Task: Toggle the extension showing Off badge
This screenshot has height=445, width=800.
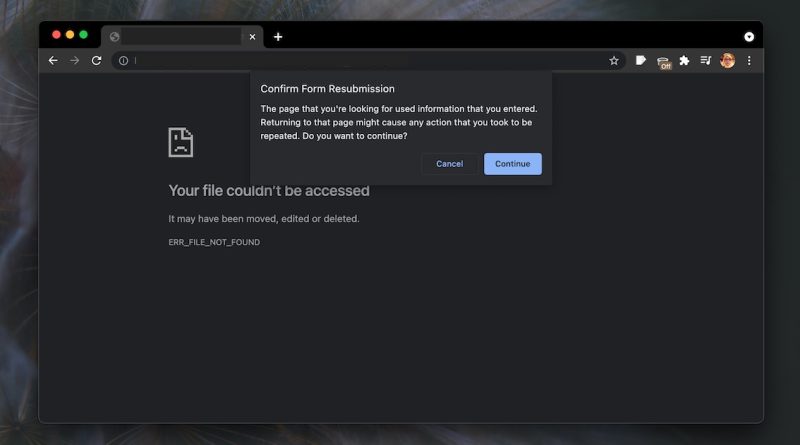Action: [x=663, y=62]
